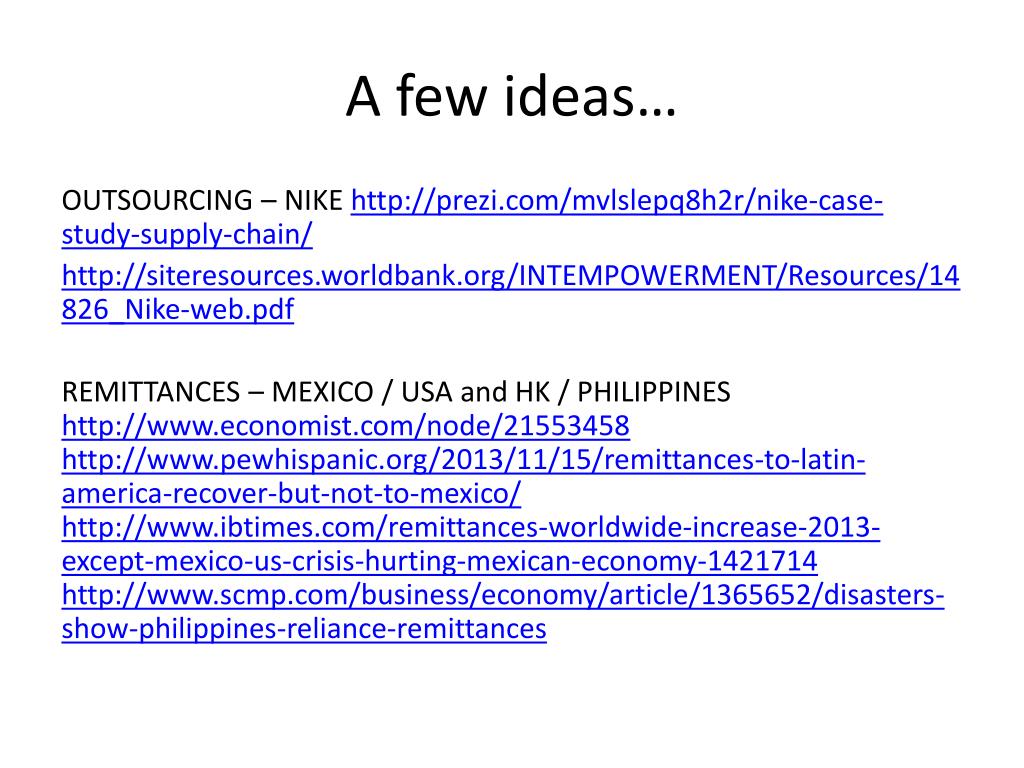Click the 'REMITTANCES – MEXICO / USA and HK / PHILIPPINES' text
Image resolution: width=1024 pixels, height=768 pixels.
coord(396,392)
